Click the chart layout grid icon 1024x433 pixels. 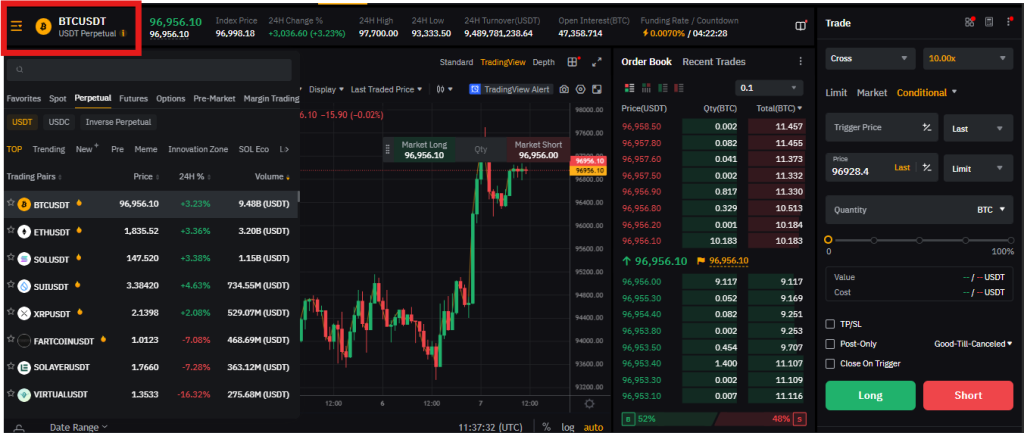(x=573, y=62)
